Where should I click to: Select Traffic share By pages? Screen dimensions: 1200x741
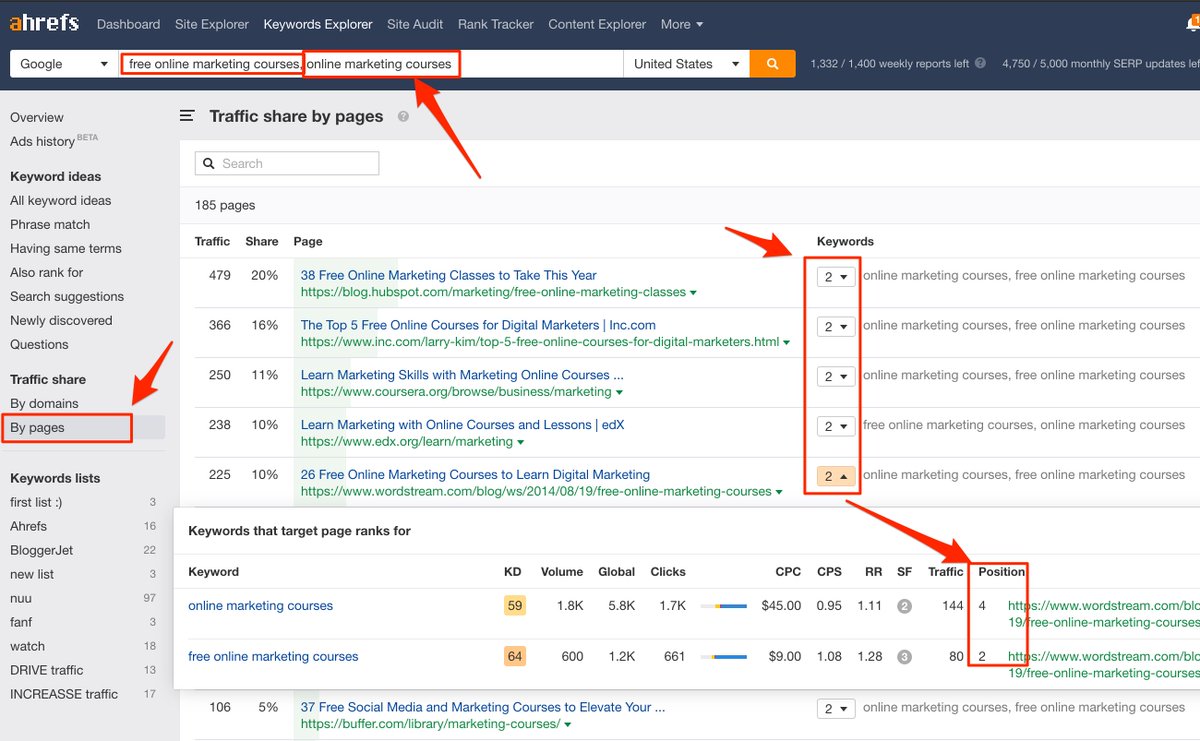pyautogui.click(x=37, y=428)
